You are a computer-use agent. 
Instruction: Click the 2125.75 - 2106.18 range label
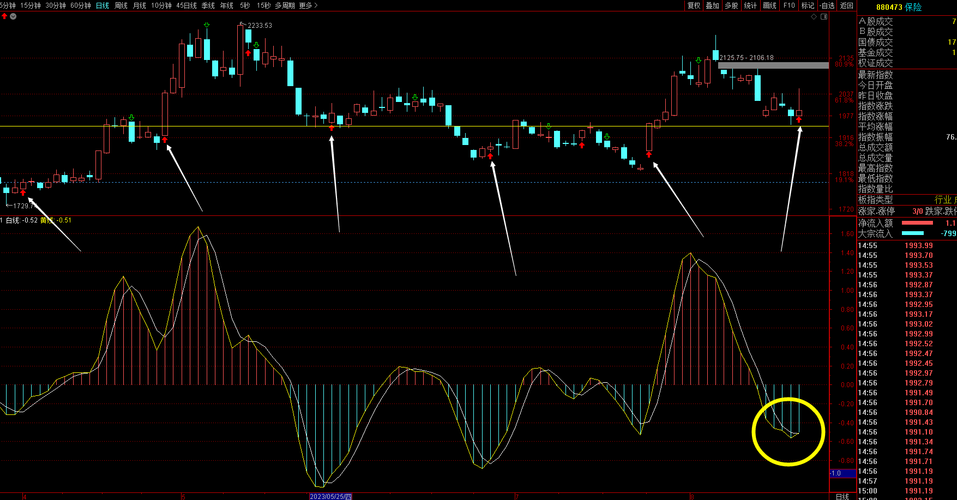click(746, 57)
